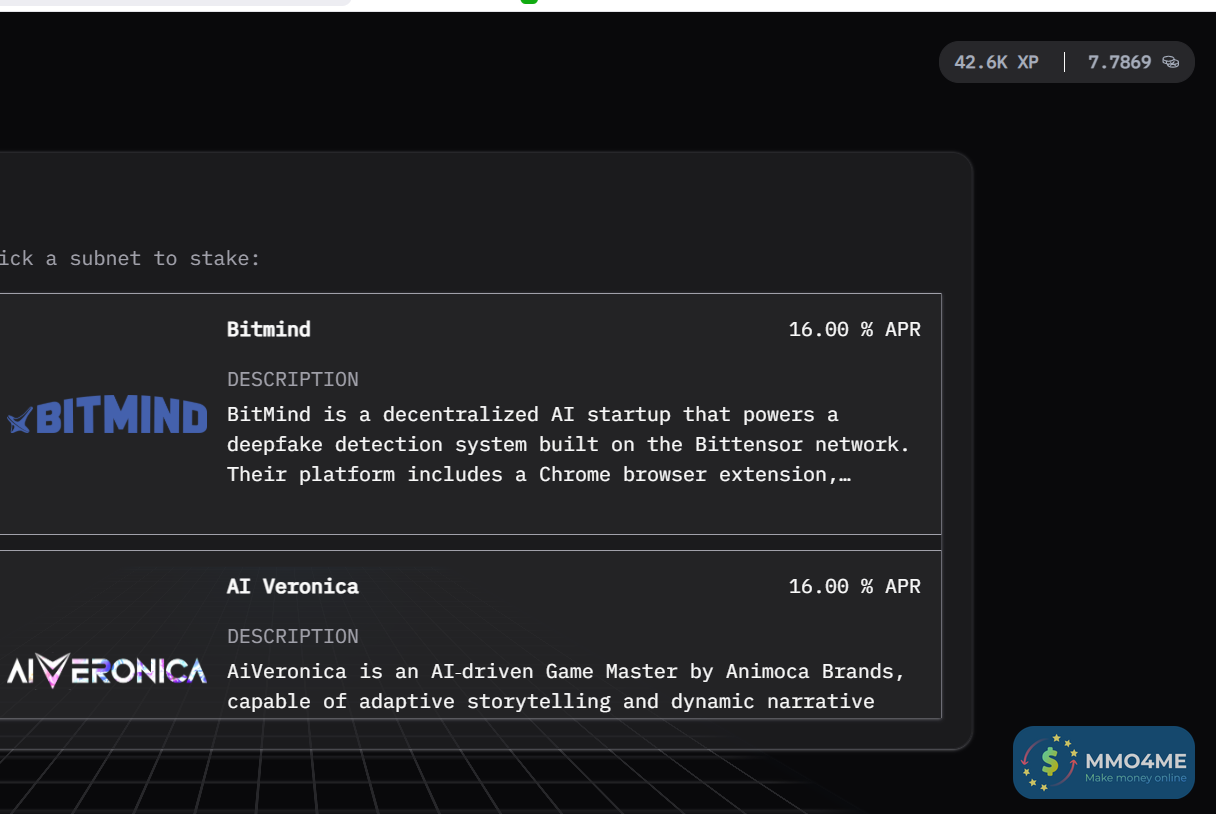Click the blue bird emblem in Bitmind logo
The image size is (1216, 814).
(19, 422)
